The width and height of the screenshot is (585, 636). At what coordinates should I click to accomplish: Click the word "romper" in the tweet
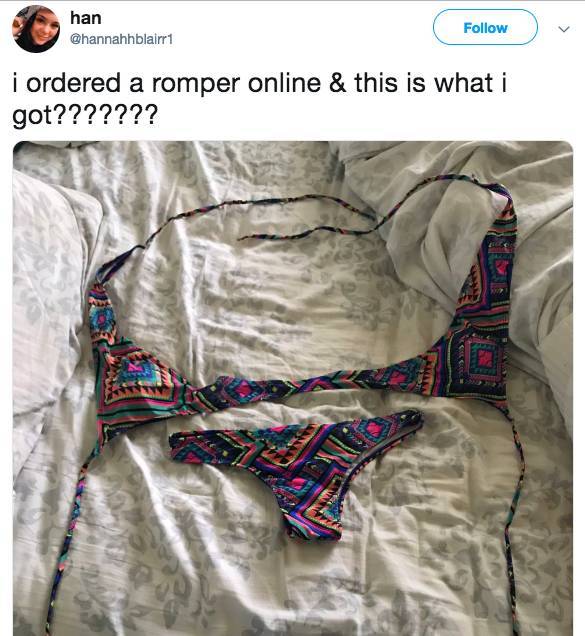(x=196, y=84)
